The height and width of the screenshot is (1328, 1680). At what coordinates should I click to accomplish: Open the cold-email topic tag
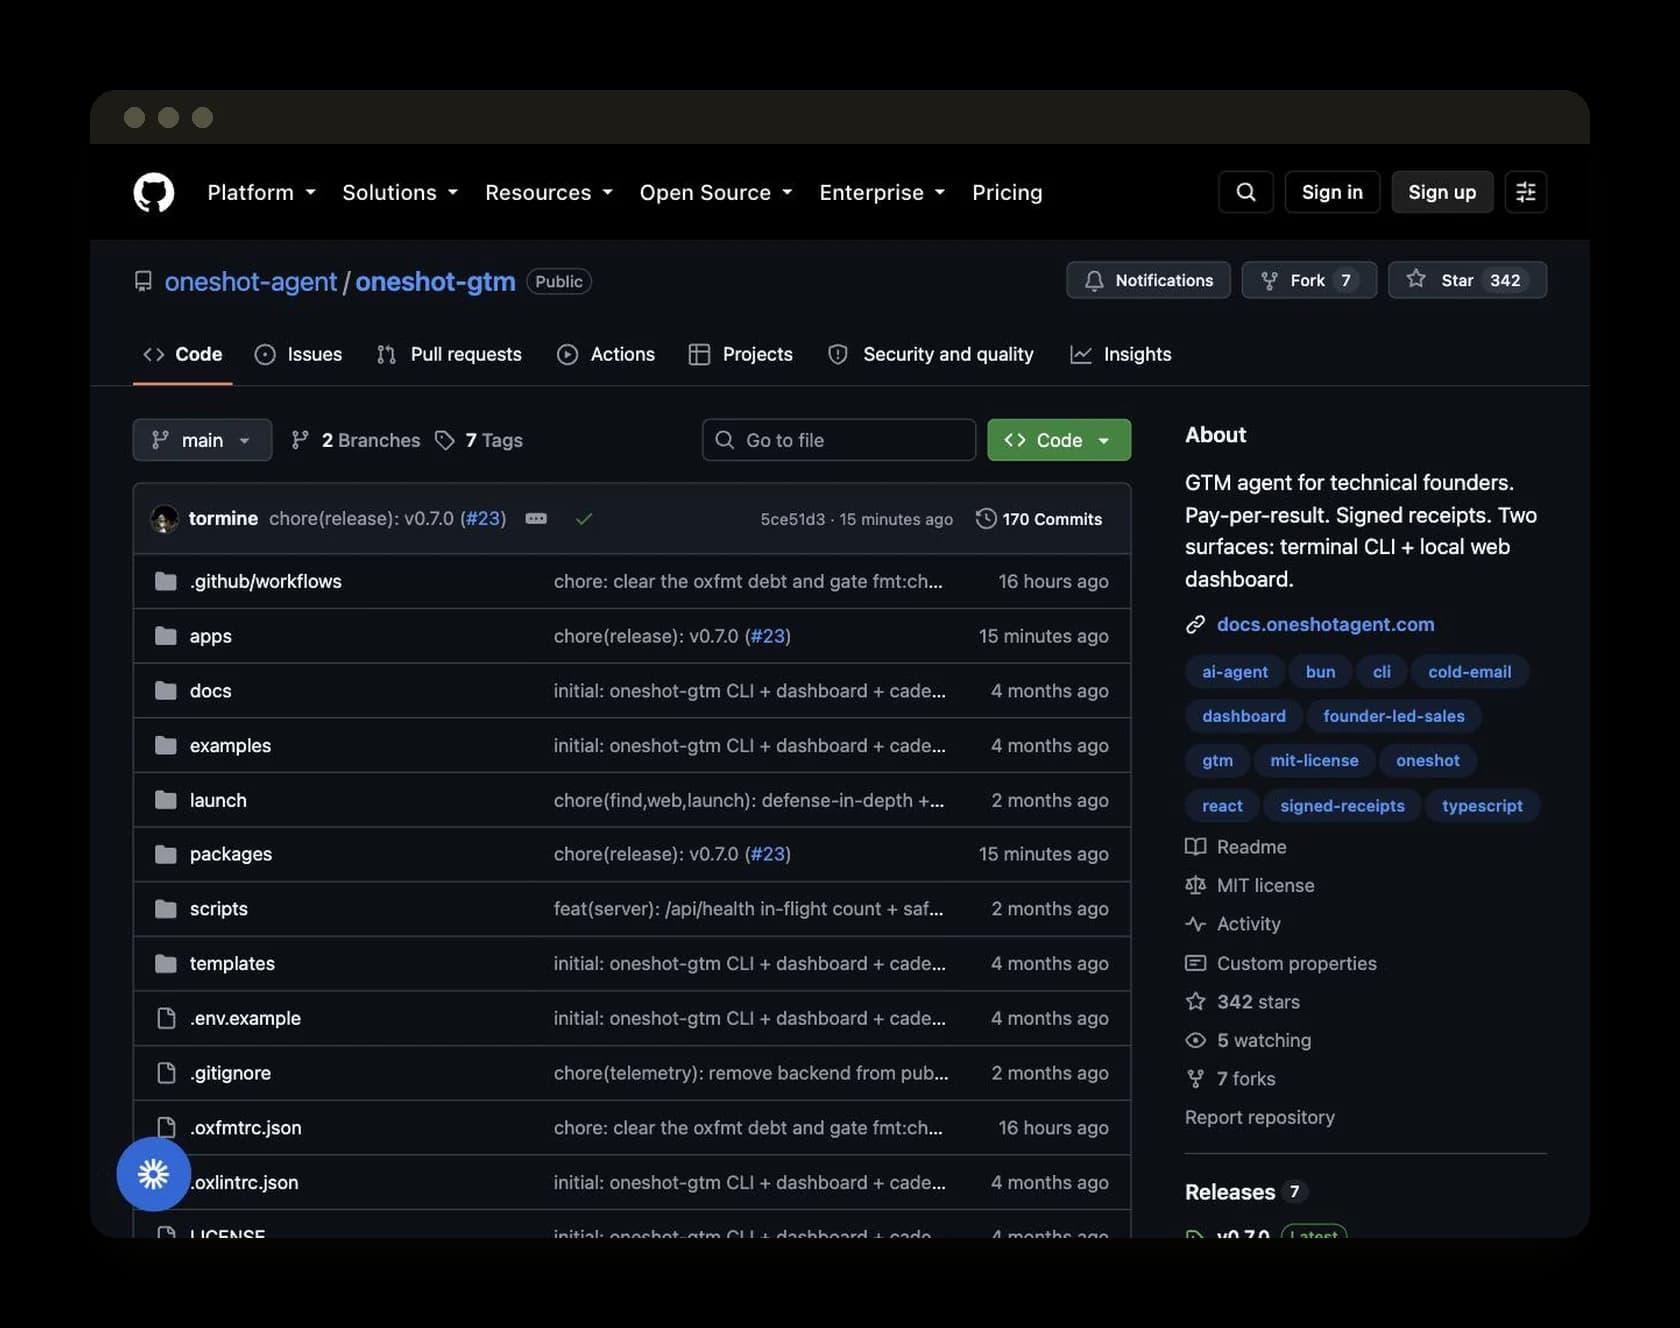click(1470, 672)
